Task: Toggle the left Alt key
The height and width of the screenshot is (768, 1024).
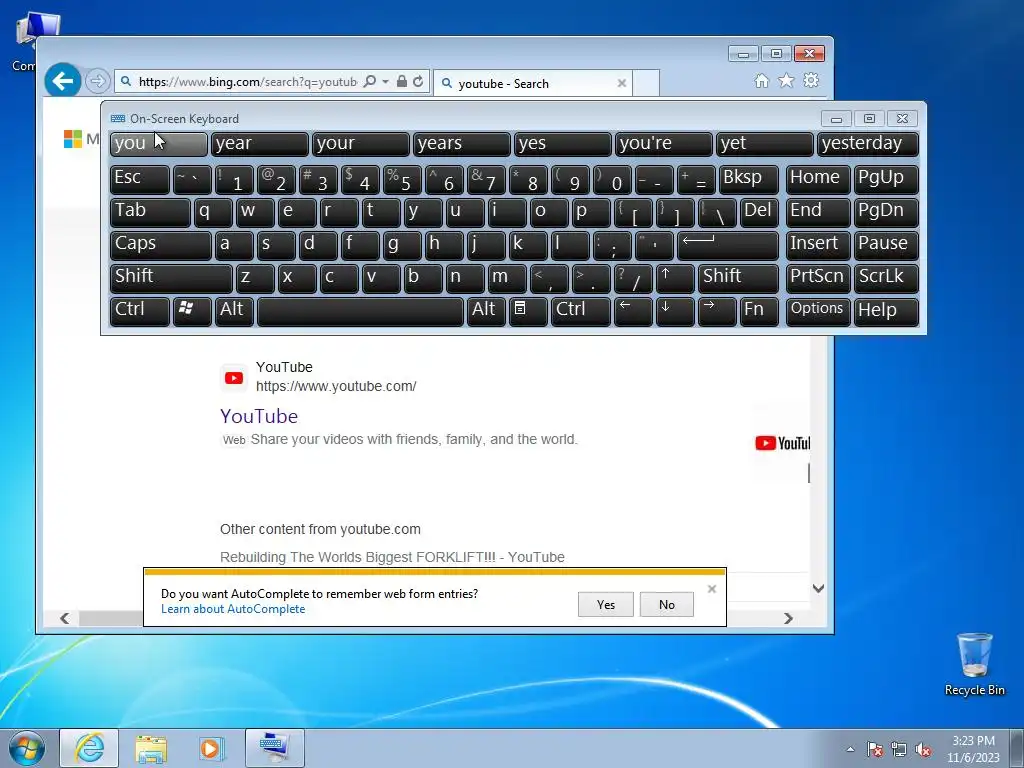Action: click(234, 311)
